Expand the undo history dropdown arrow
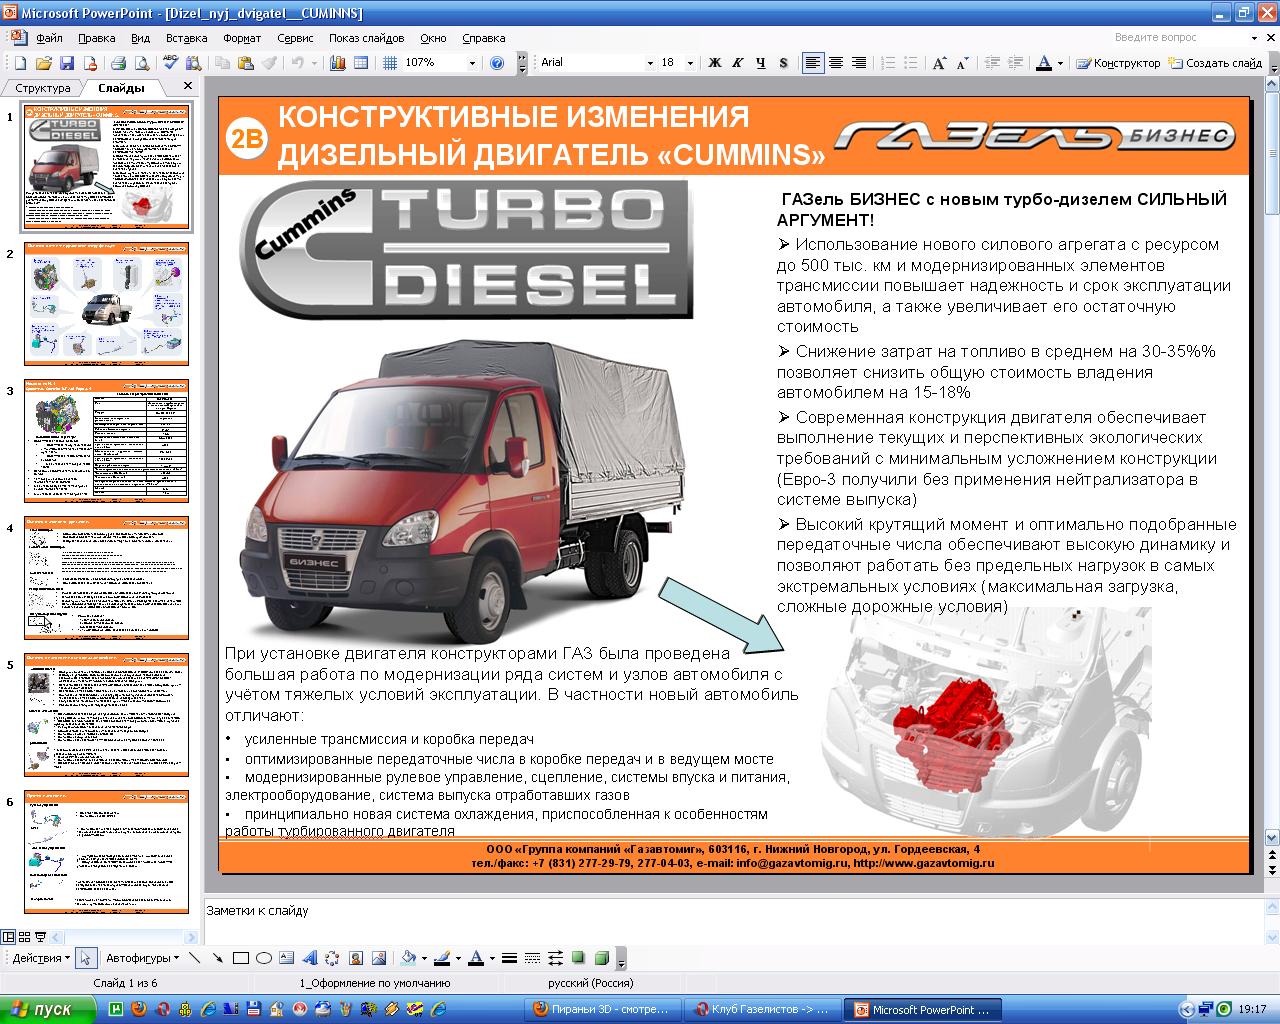The width and height of the screenshot is (1280, 1024). (313, 63)
